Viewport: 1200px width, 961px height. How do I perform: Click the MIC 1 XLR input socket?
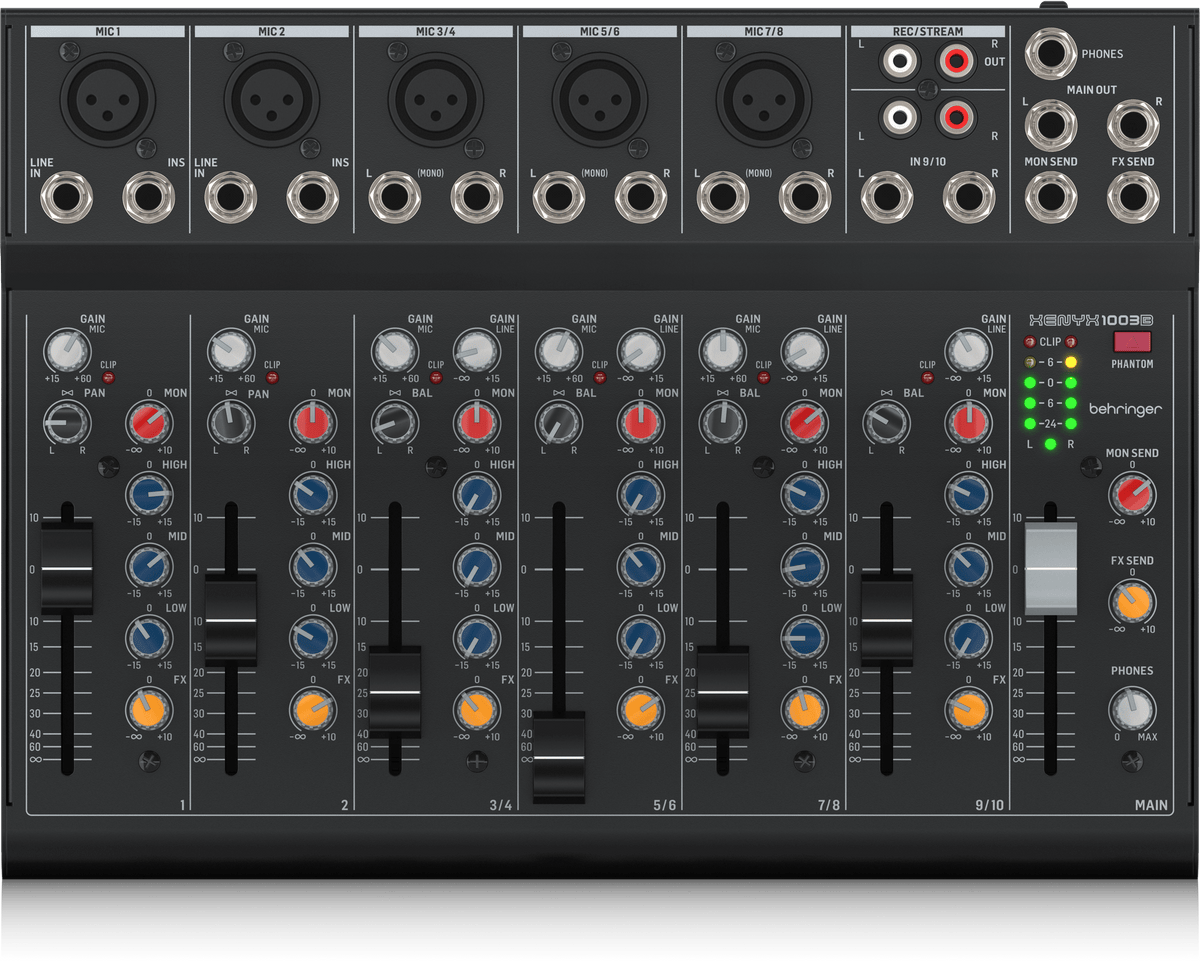107,98
